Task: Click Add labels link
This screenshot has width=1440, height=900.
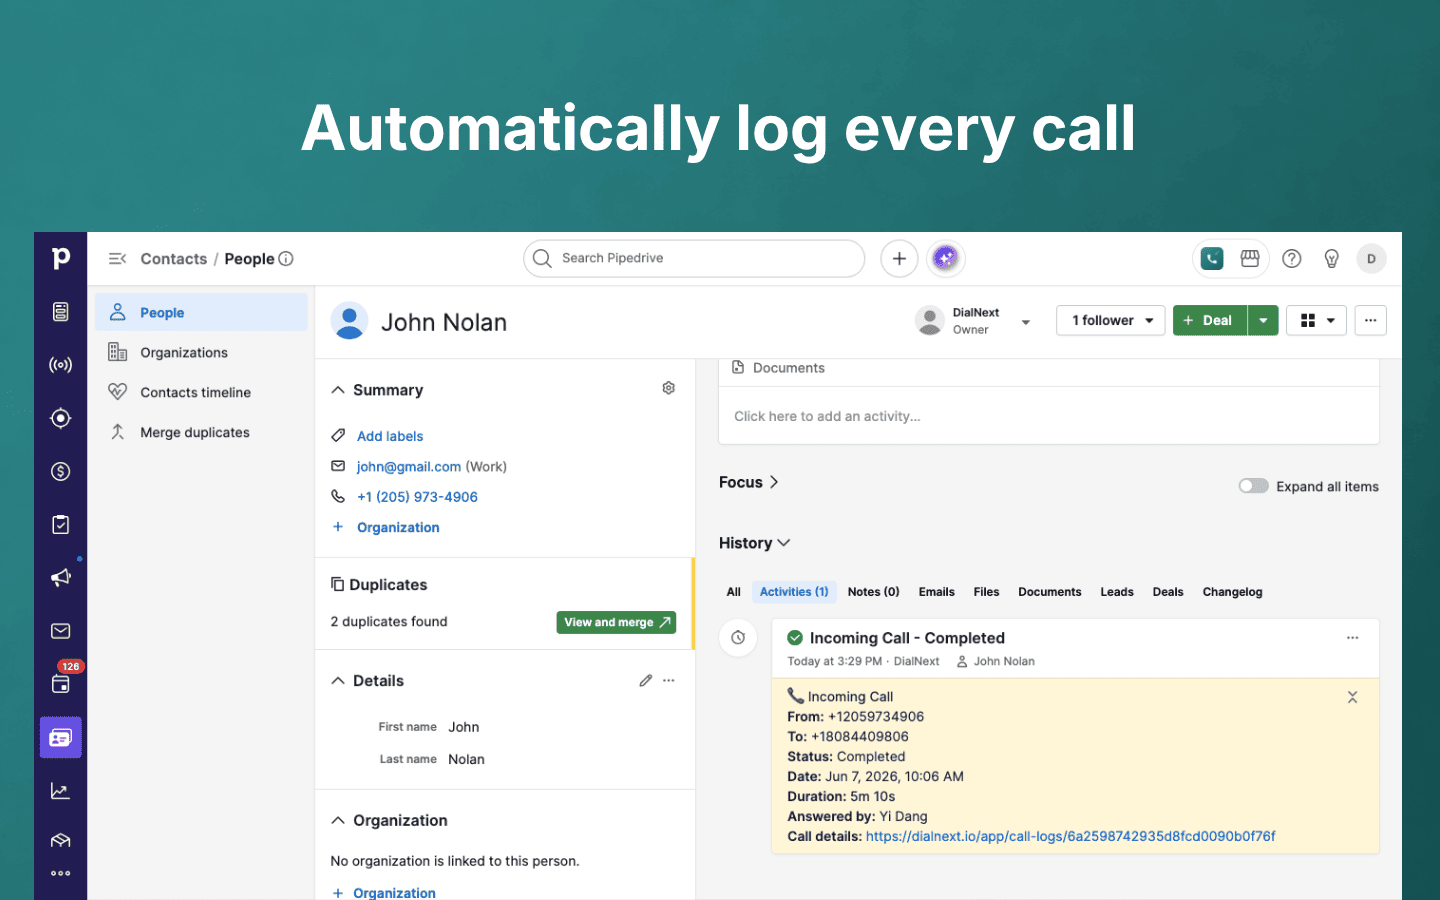Action: coord(390,436)
